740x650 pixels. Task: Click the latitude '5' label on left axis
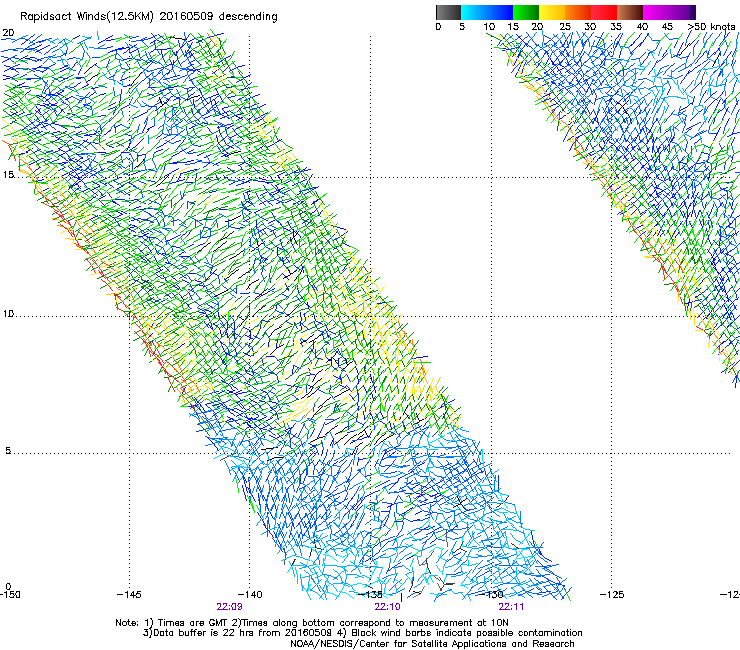(x=8, y=451)
